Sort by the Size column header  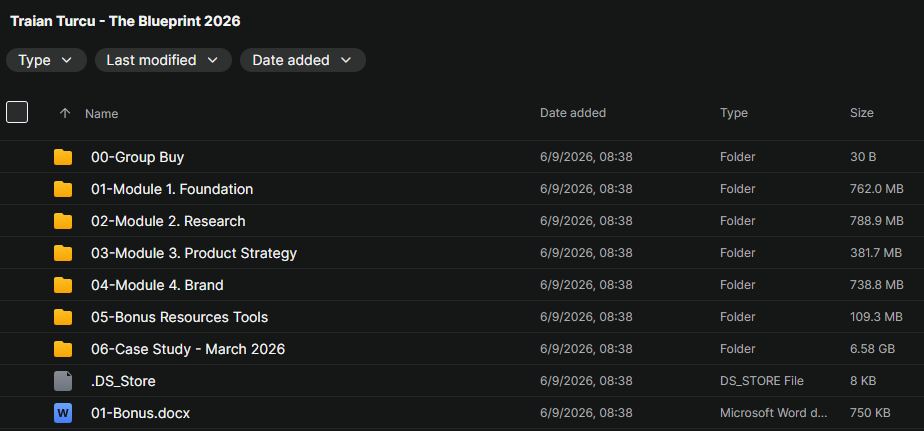point(862,113)
